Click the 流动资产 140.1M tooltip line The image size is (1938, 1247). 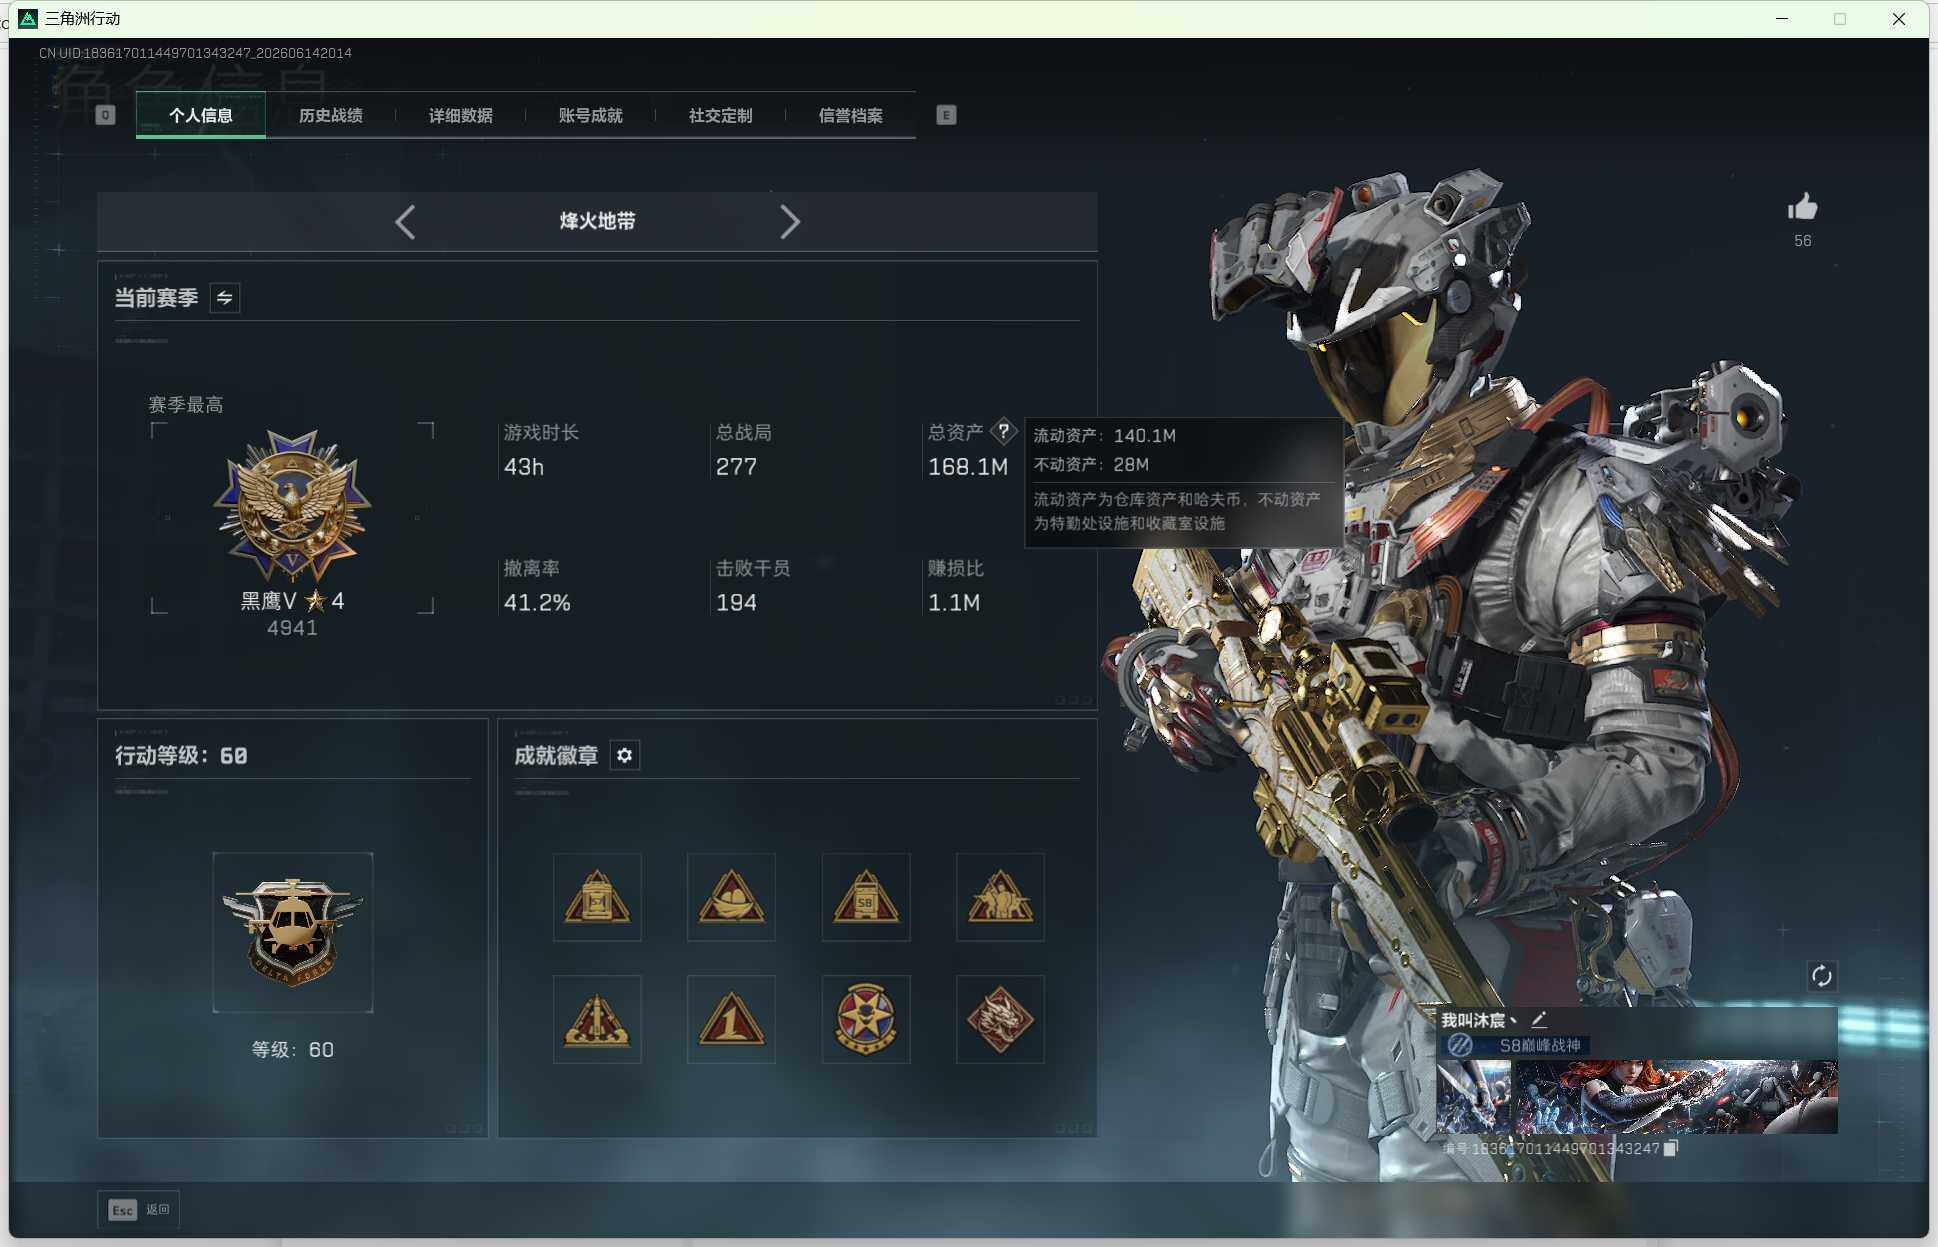(x=1105, y=436)
